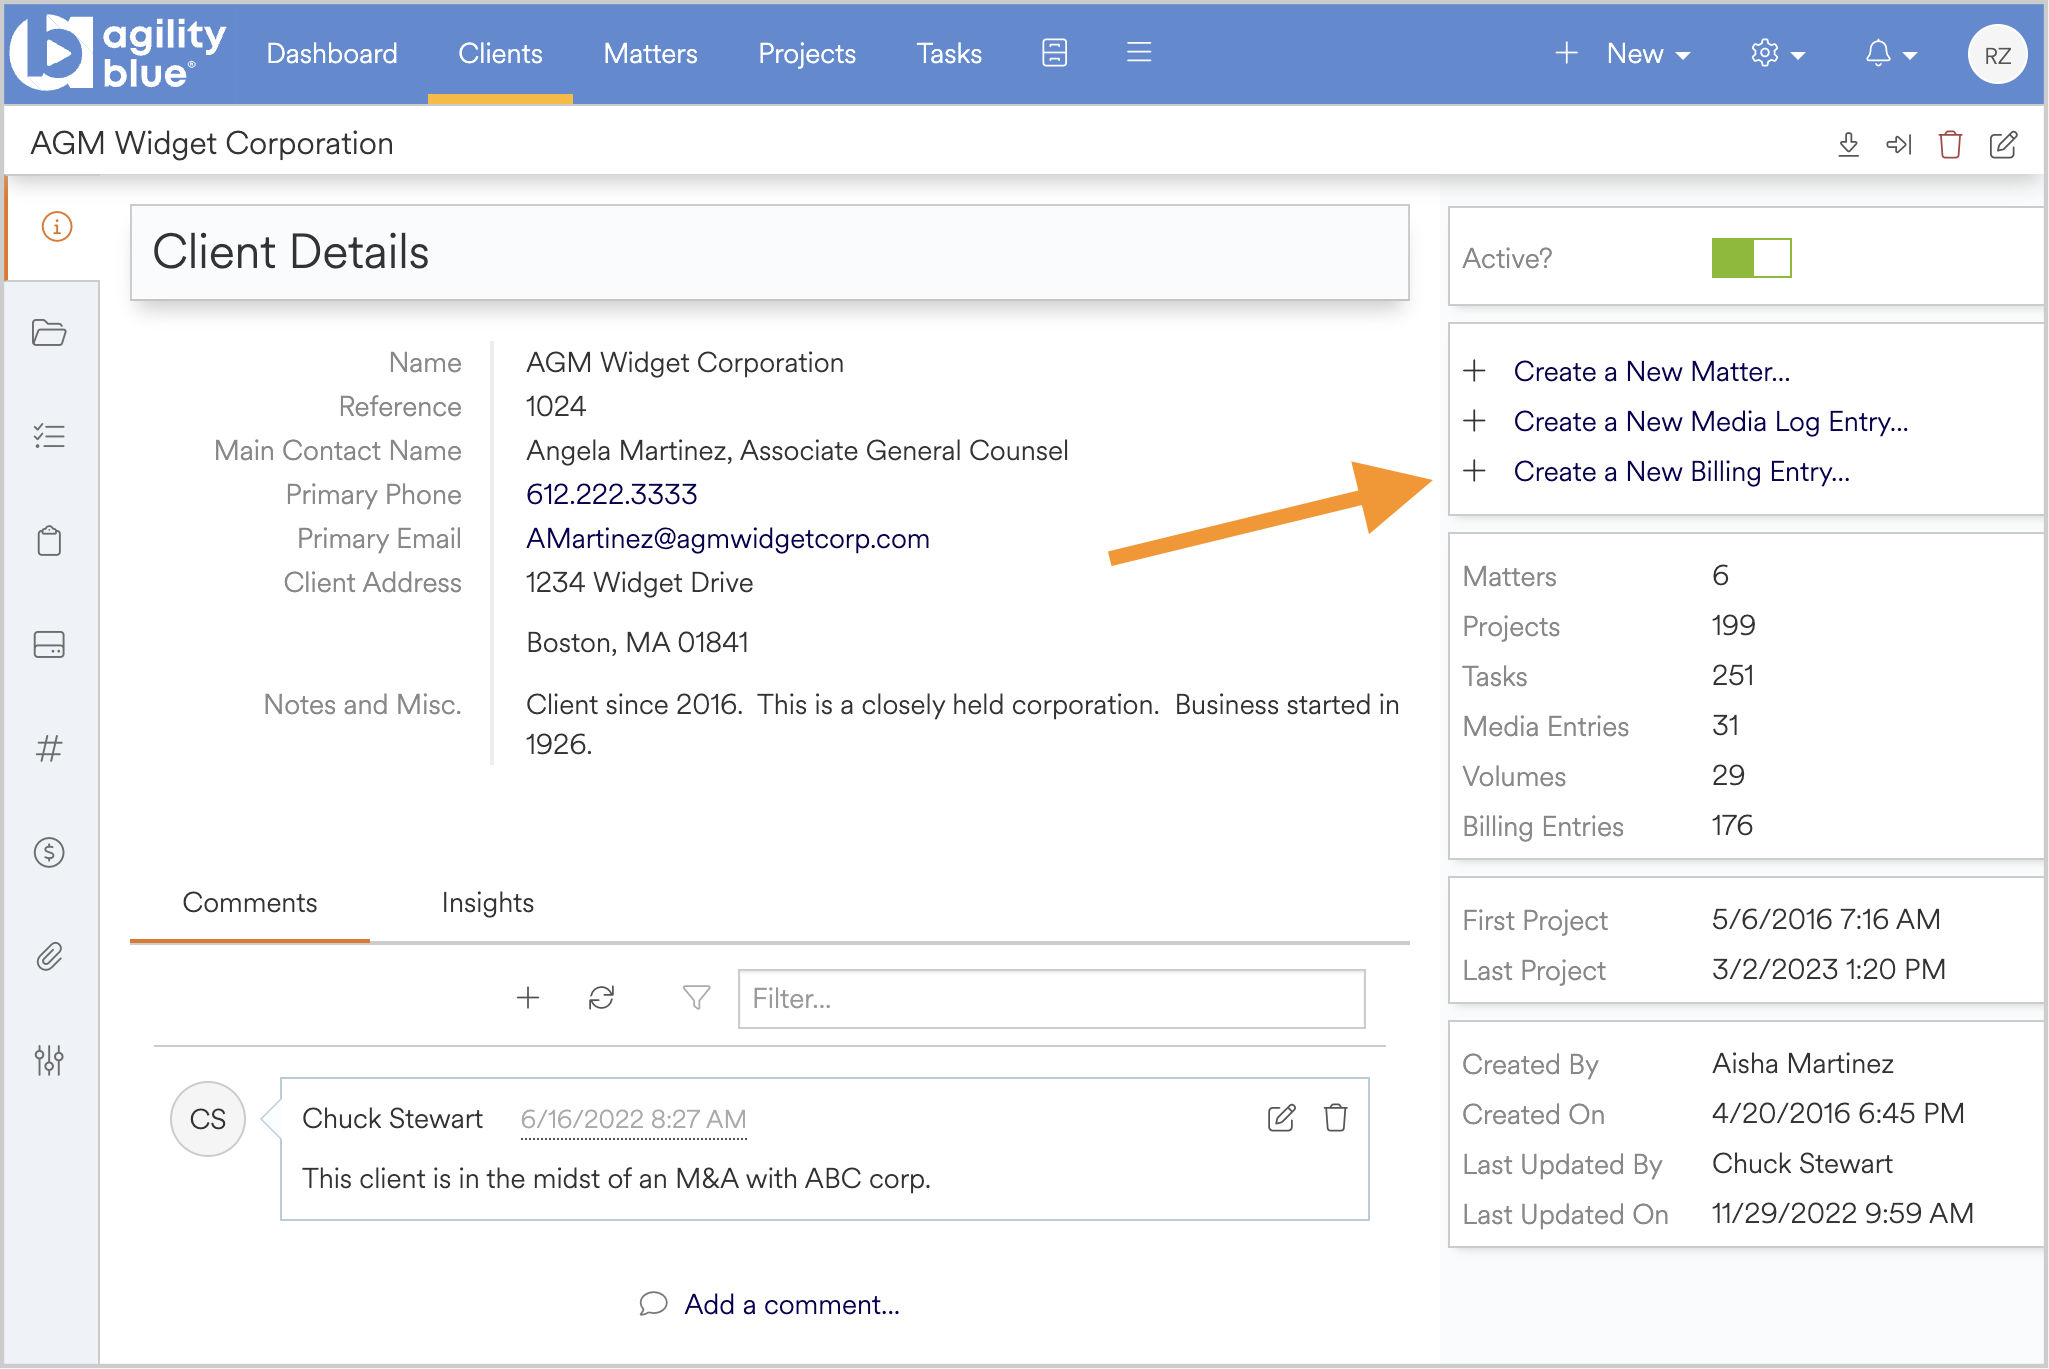
Task: Go to the Matters menu
Action: click(650, 54)
